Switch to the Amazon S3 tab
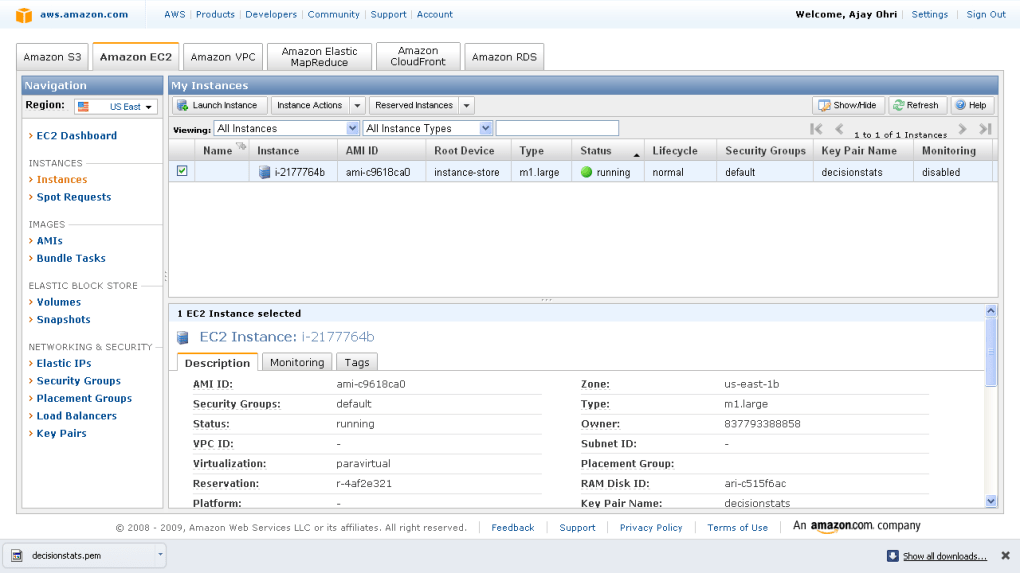 tap(52, 57)
